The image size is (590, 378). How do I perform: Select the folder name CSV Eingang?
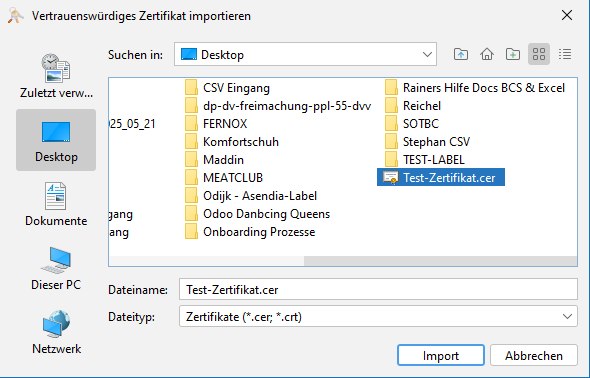[x=236, y=88]
